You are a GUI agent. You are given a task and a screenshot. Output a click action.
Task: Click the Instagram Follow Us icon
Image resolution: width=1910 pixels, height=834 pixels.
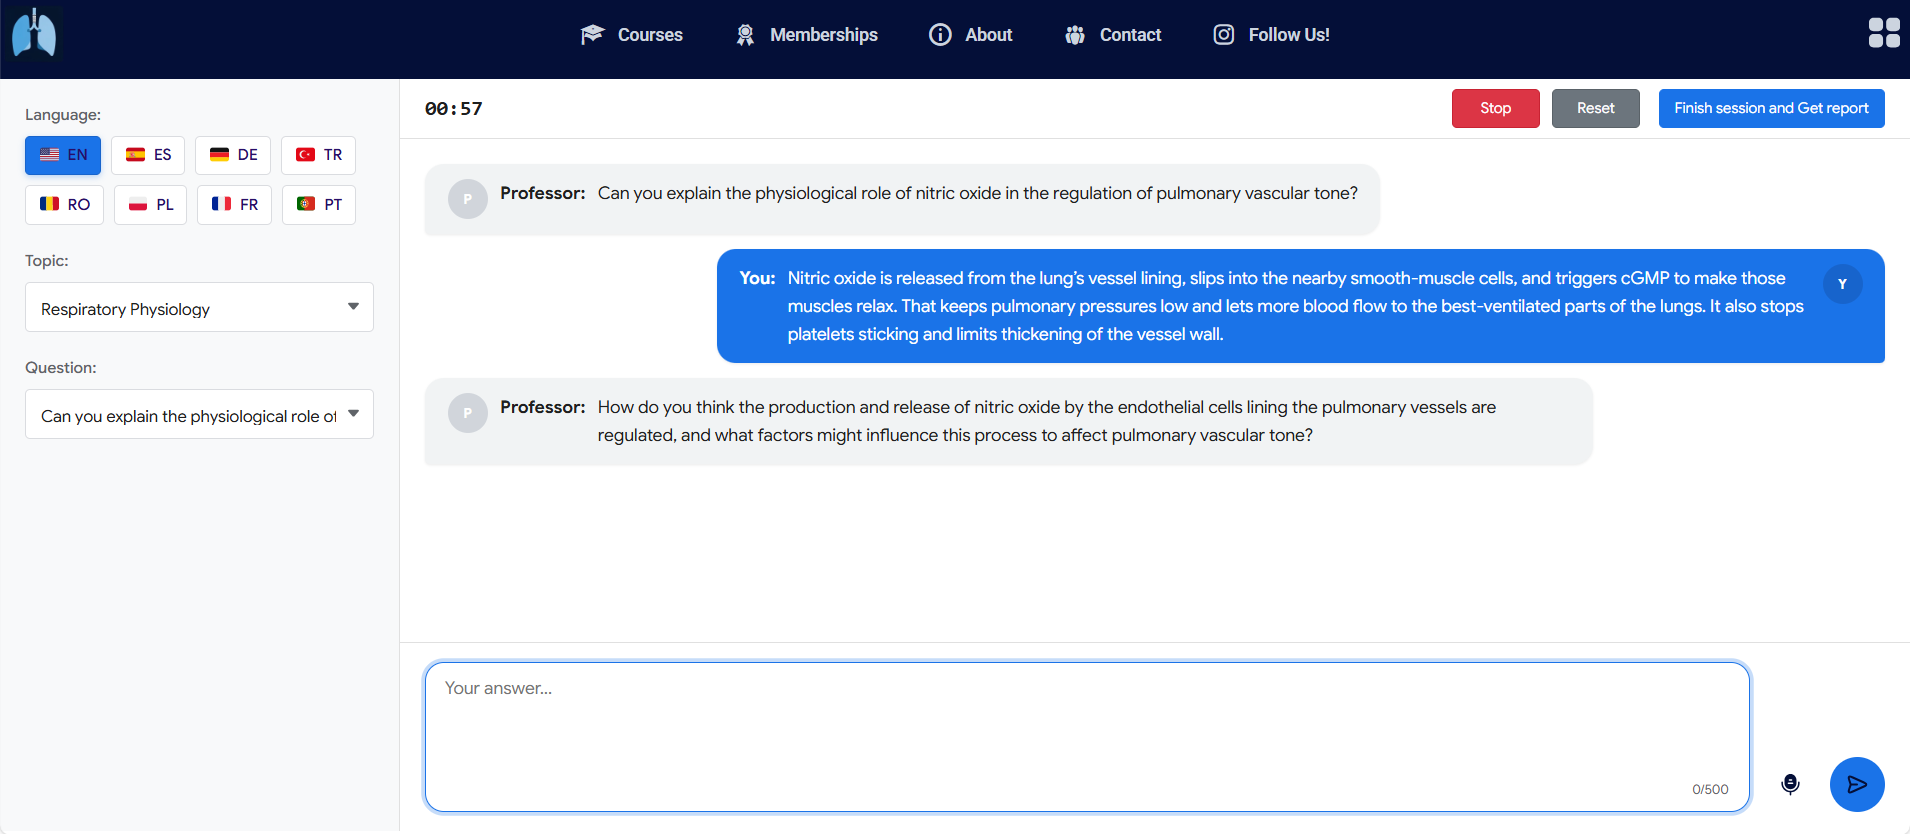(1224, 34)
